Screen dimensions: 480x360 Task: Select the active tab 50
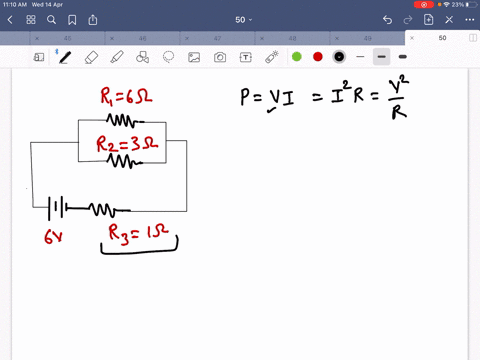(442, 38)
